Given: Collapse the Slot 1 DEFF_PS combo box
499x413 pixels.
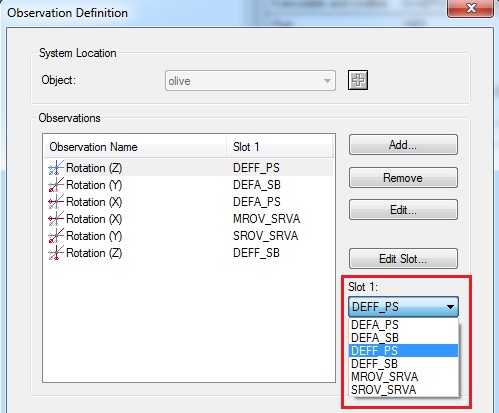Looking at the screenshot, I should pos(403,307).
